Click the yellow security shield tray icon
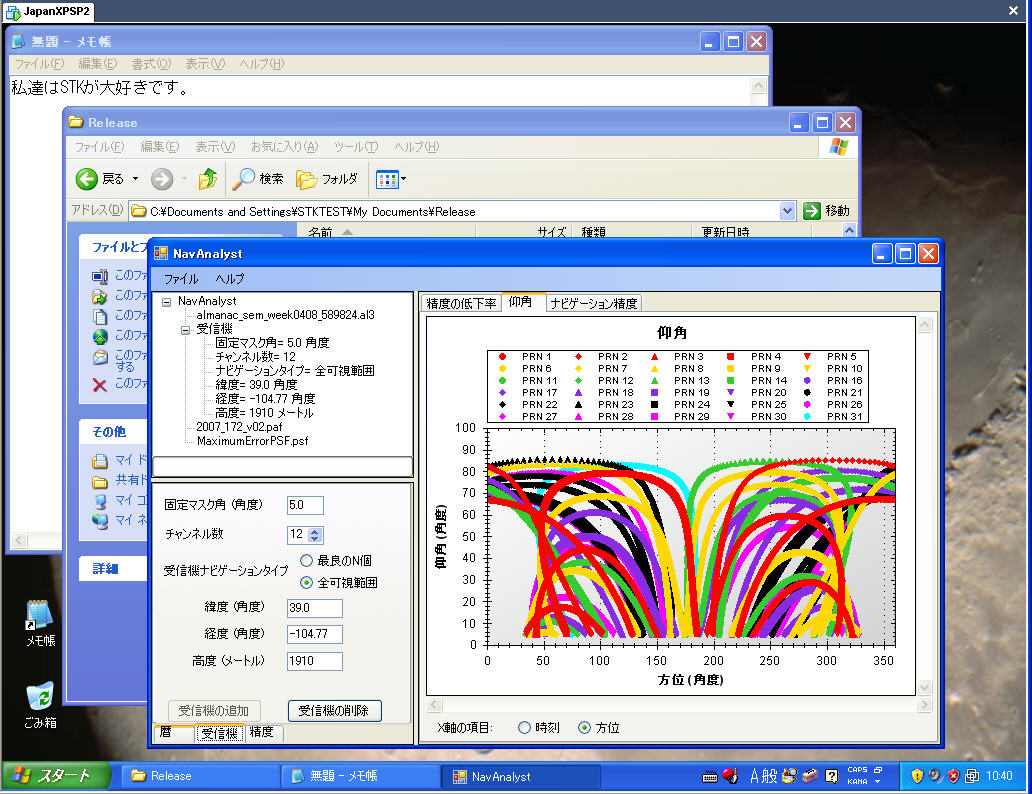Image resolution: width=1032 pixels, height=794 pixels. (917, 776)
